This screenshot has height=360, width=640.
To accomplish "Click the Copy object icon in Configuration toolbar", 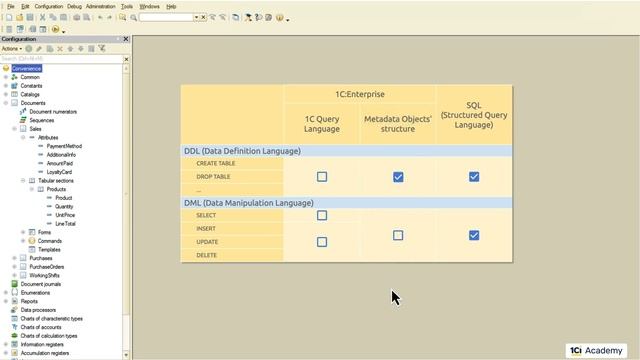I will tap(50, 49).
